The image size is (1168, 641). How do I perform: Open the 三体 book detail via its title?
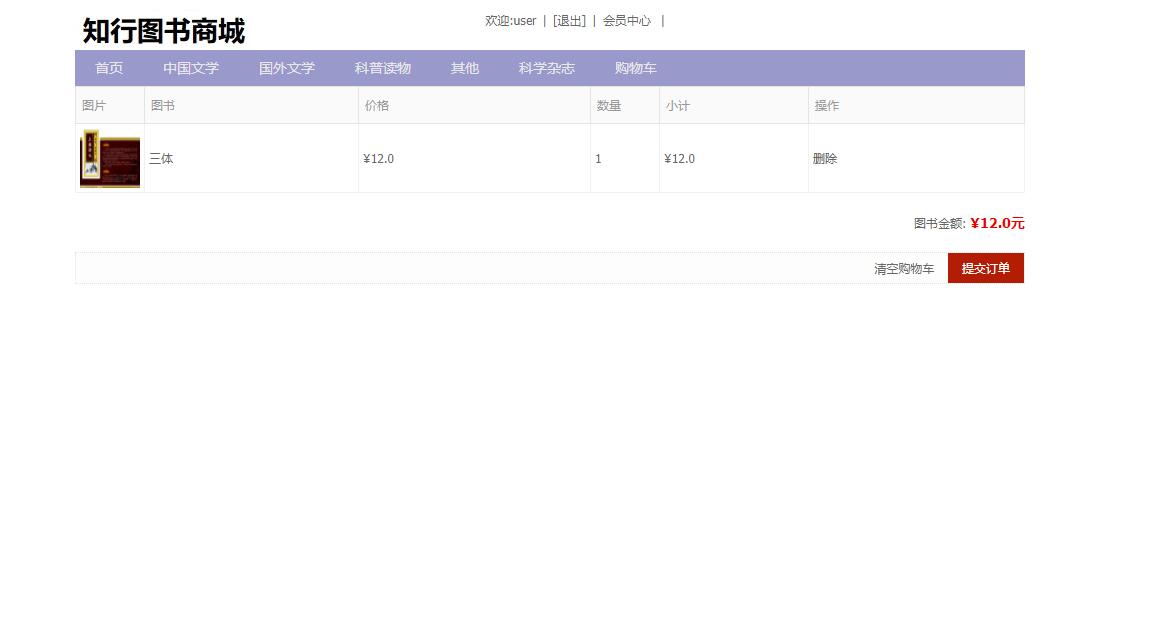click(x=161, y=158)
